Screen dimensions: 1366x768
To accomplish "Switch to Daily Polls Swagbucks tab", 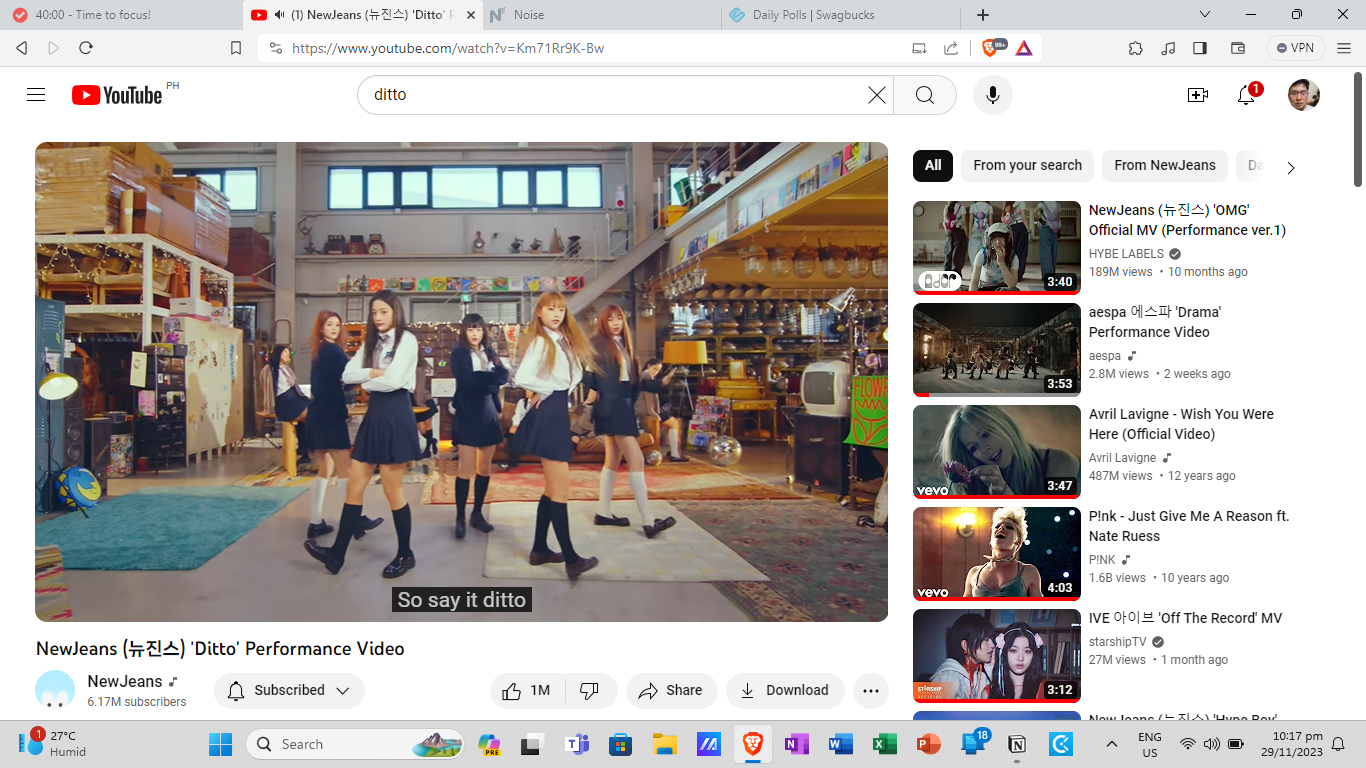I will coord(840,15).
